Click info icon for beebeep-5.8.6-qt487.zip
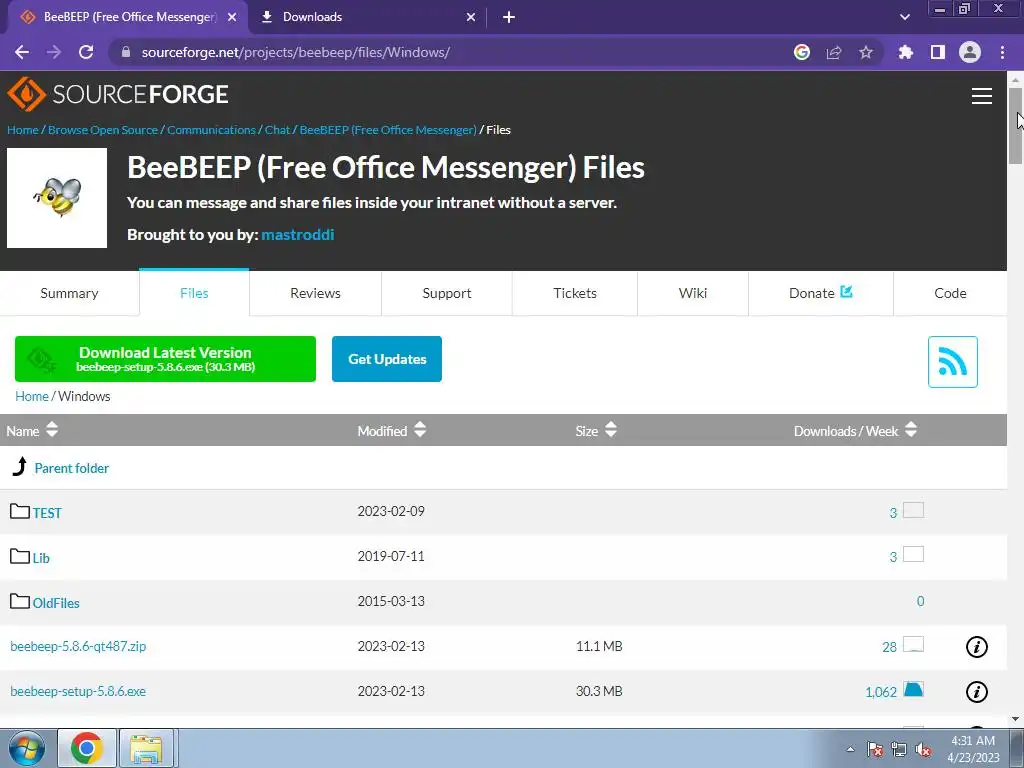 tap(977, 647)
